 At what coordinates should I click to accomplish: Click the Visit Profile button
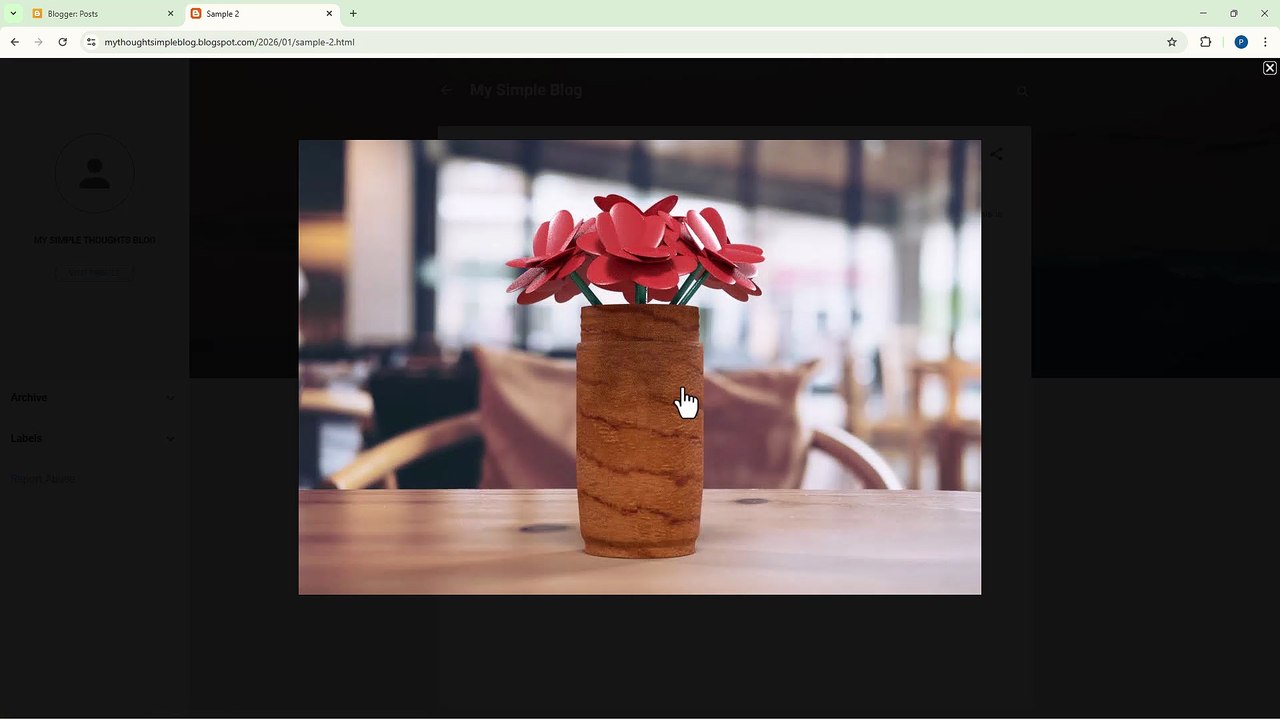point(94,272)
